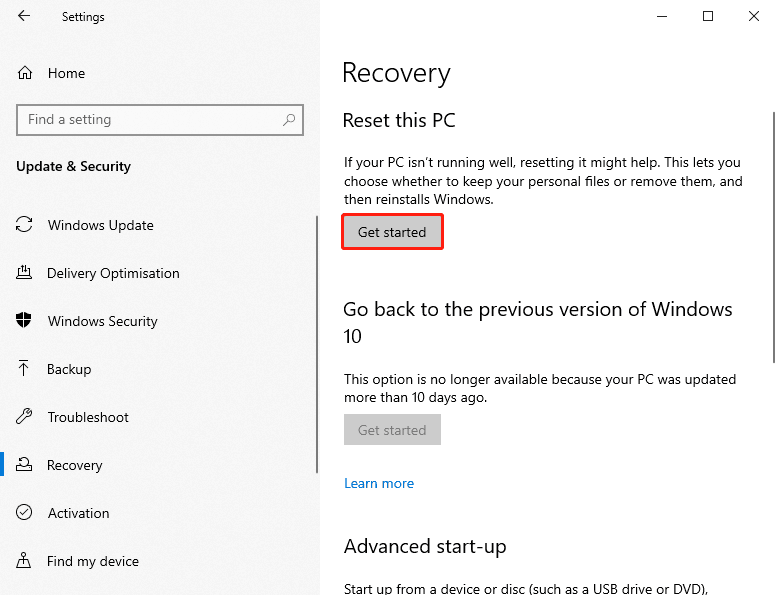Open the Learn more link
The height and width of the screenshot is (595, 777).
coord(378,483)
